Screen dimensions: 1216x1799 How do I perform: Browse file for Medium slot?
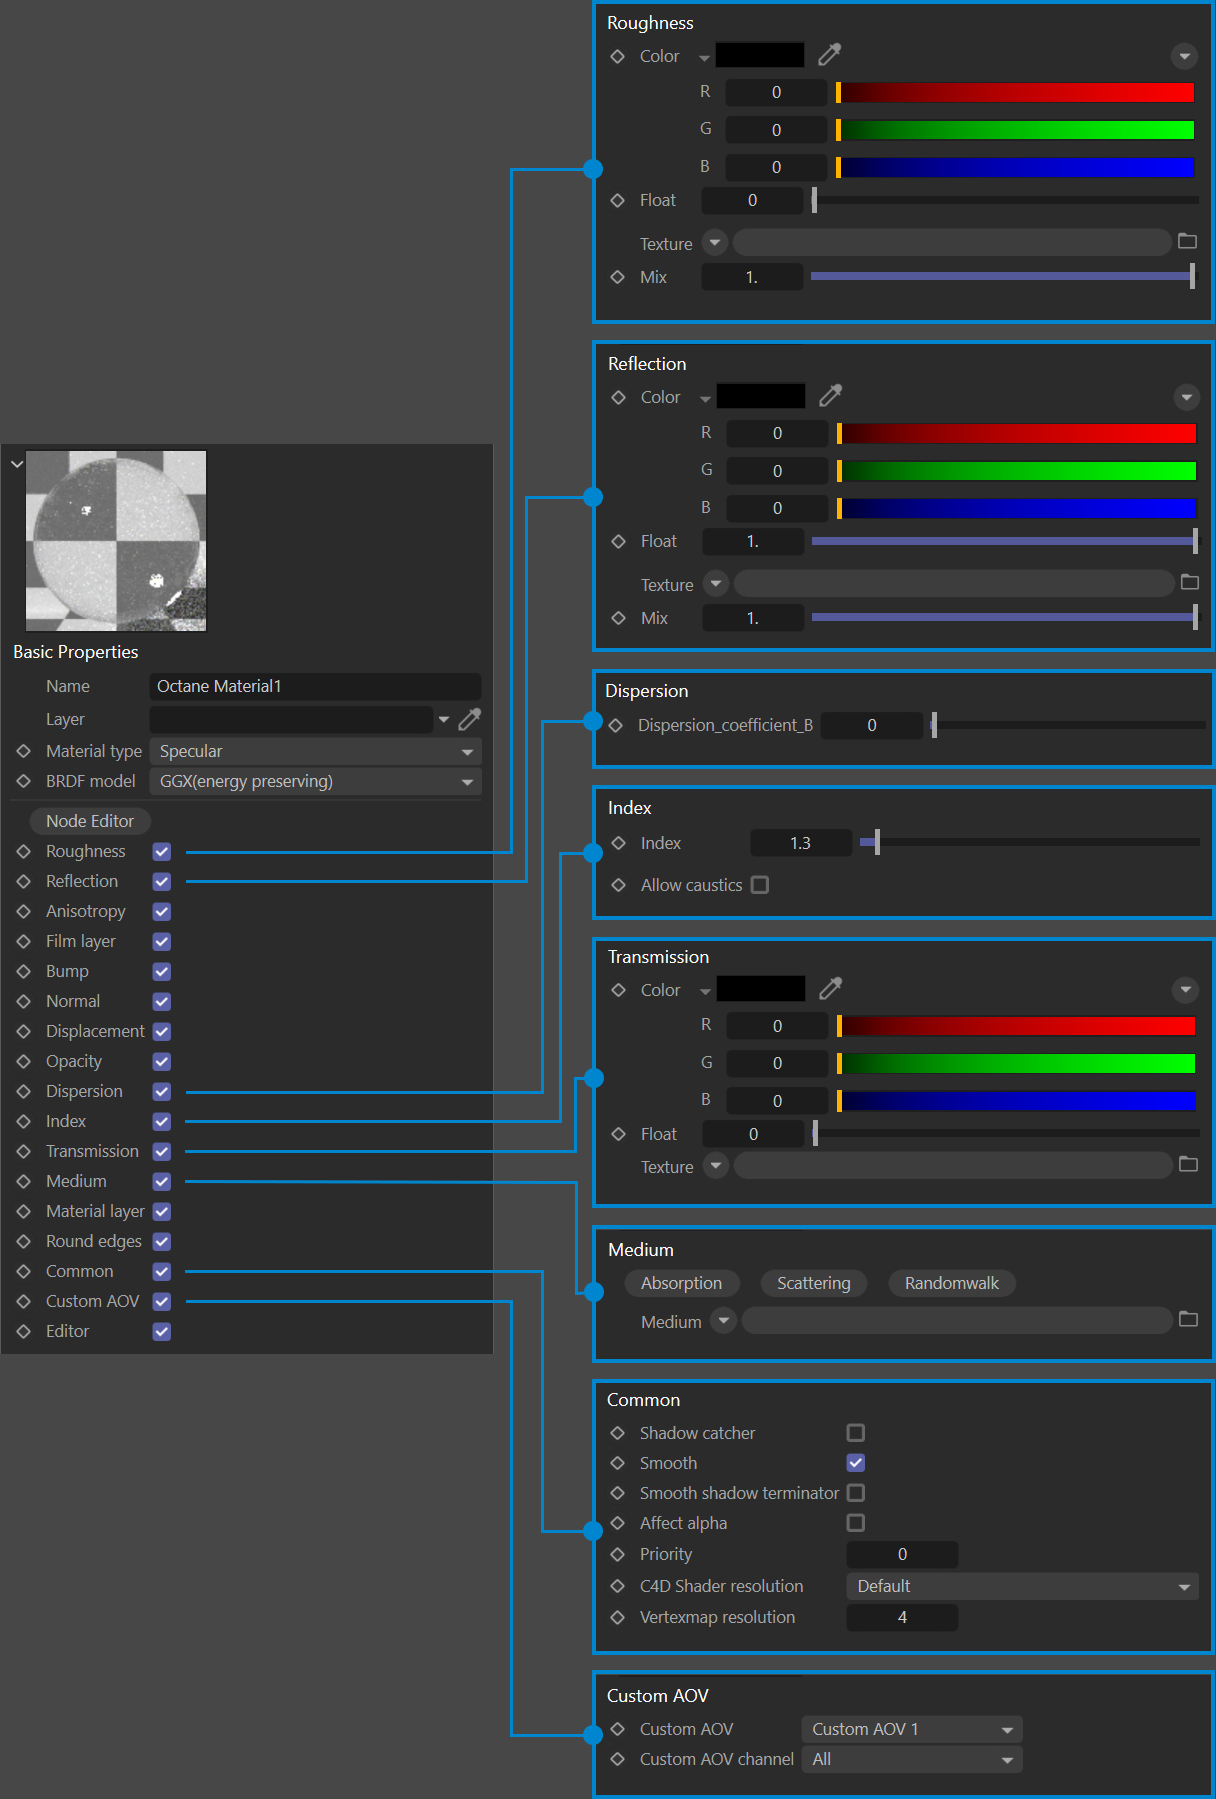click(1187, 1320)
